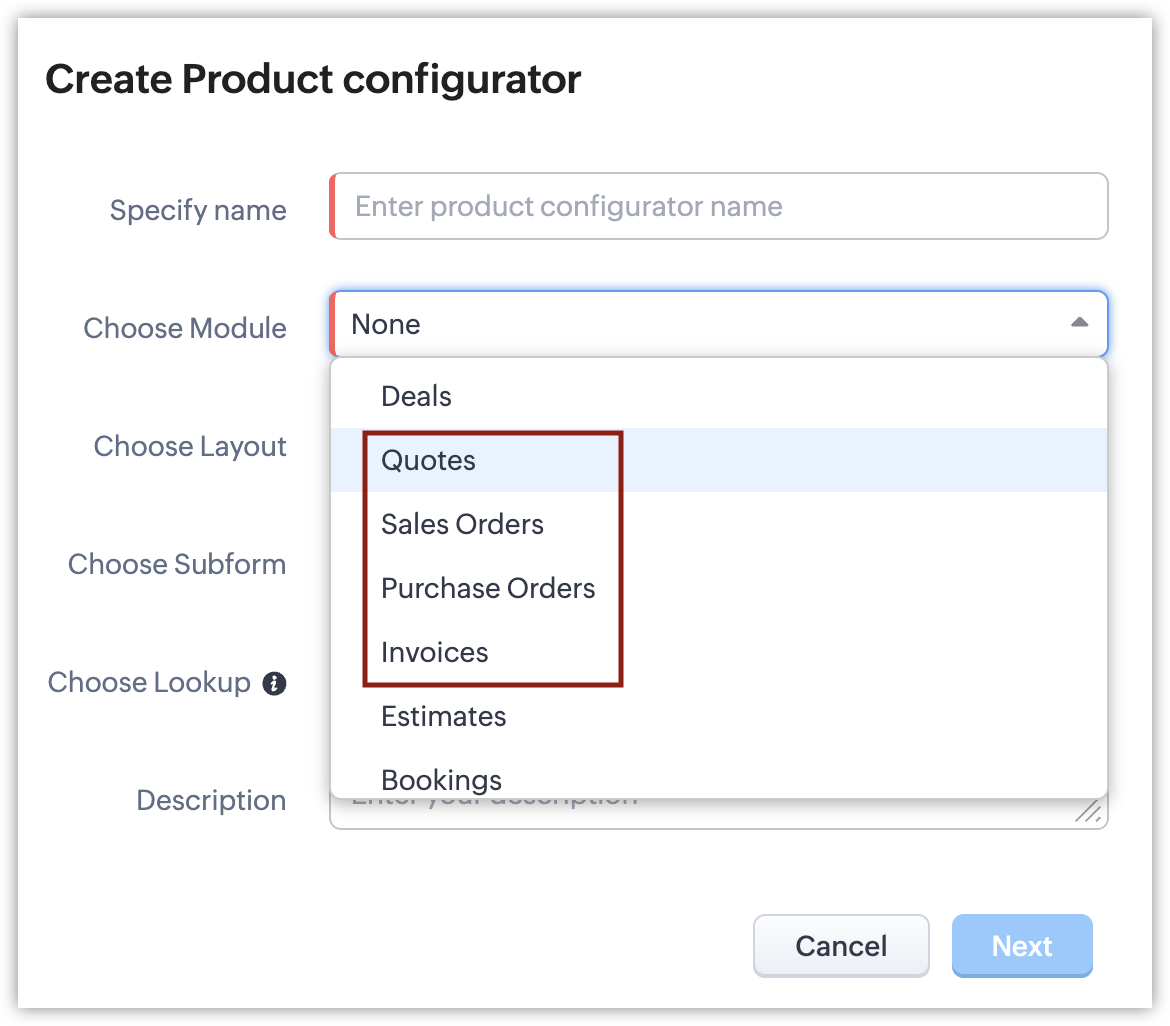
Task: Click the Next button
Action: (1021, 946)
